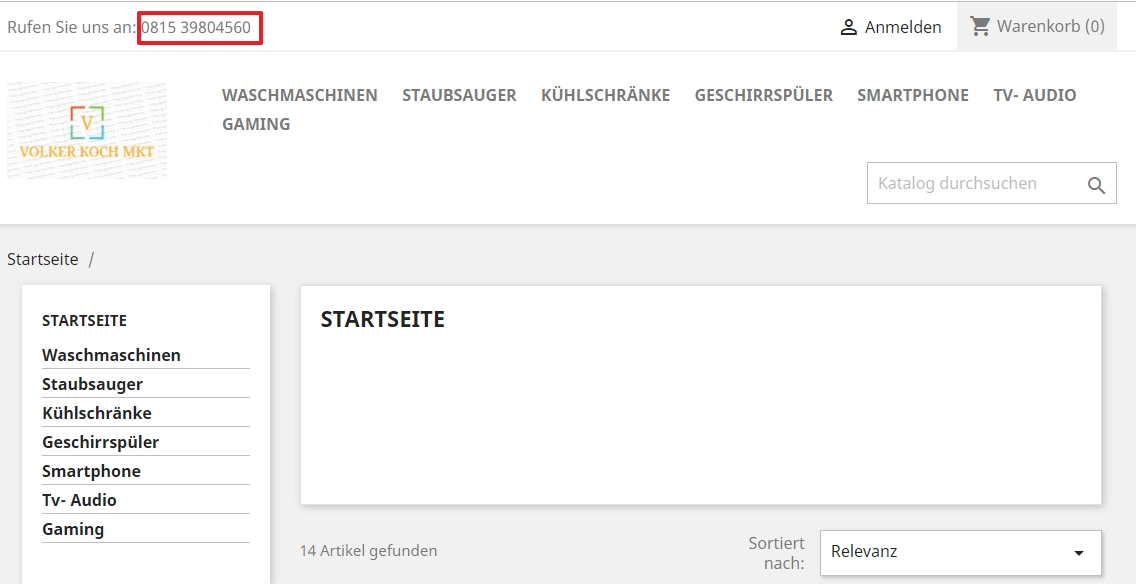
Task: Click the user account icon beside Anmelden
Action: (x=848, y=28)
